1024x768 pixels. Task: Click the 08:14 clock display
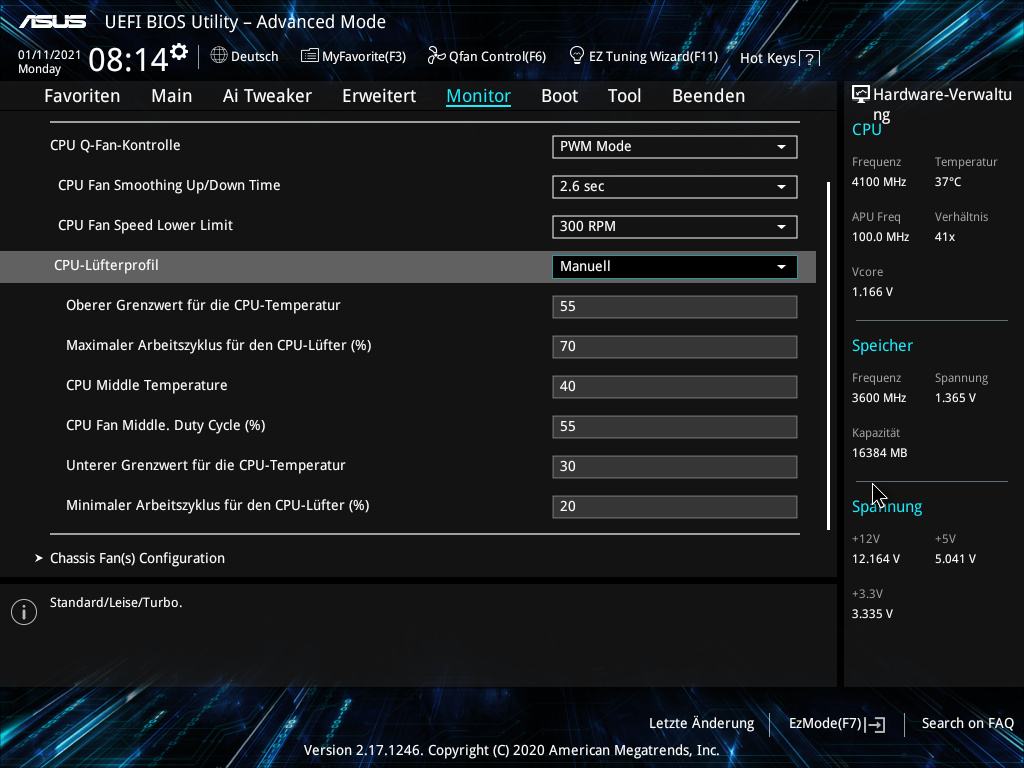pos(129,60)
